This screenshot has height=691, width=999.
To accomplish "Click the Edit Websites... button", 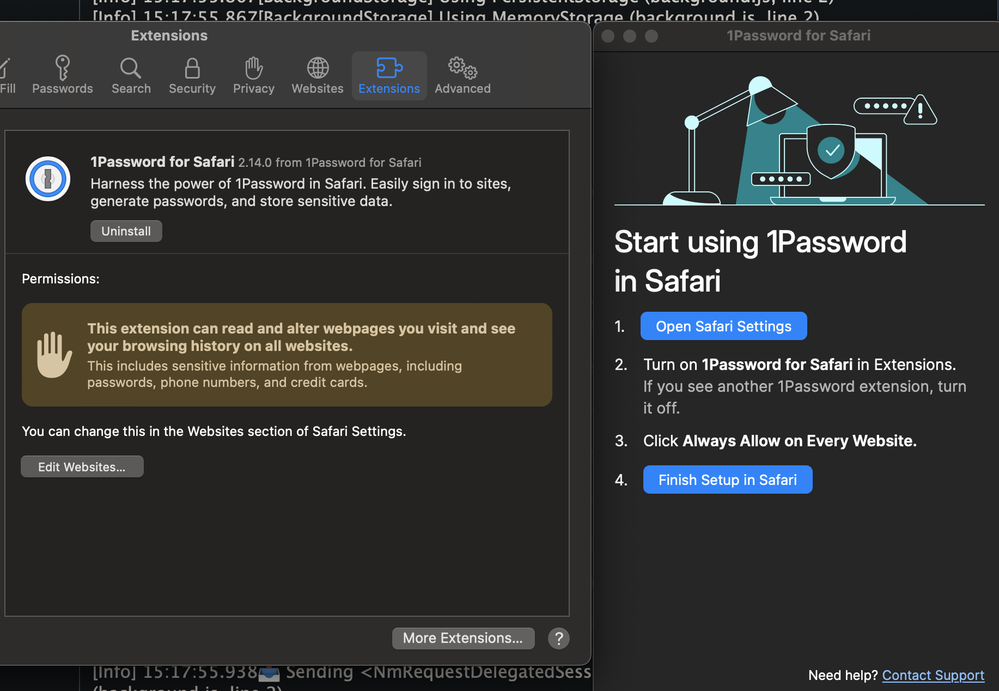I will 82,467.
